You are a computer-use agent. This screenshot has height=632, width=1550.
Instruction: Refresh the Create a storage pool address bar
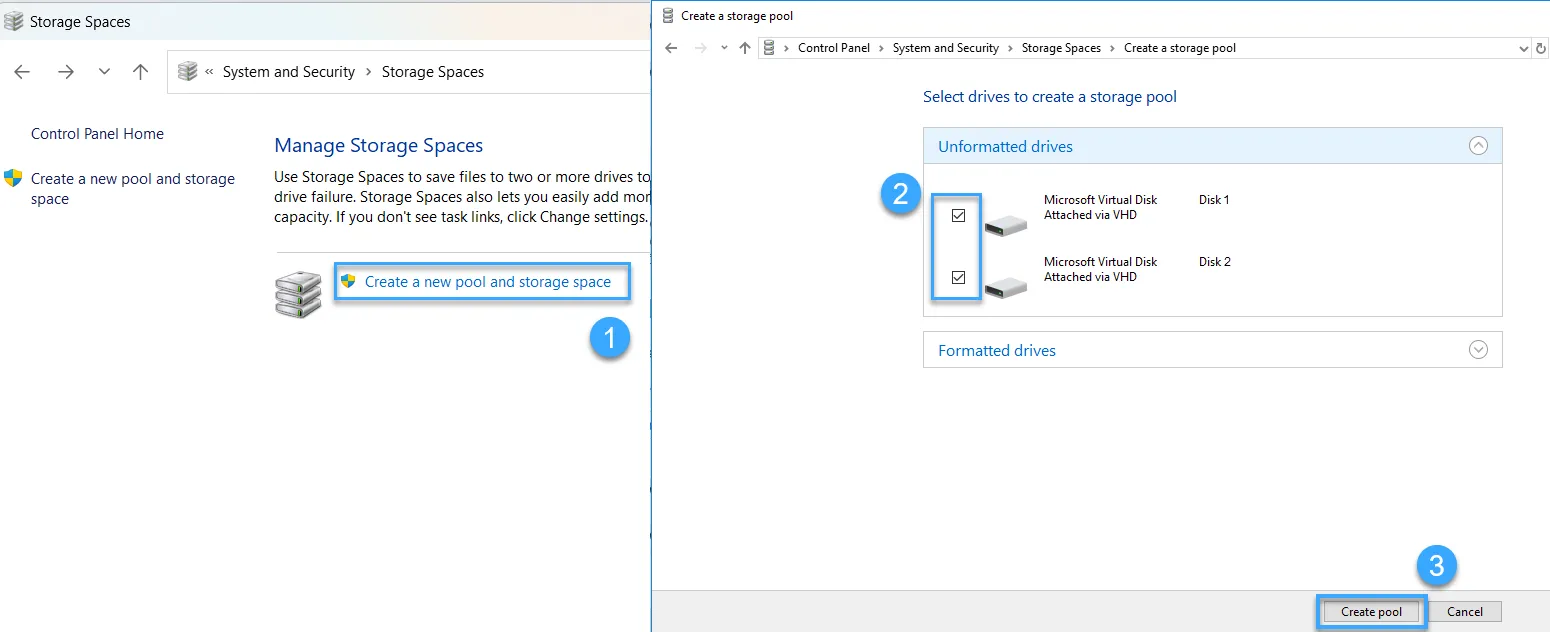point(1540,48)
